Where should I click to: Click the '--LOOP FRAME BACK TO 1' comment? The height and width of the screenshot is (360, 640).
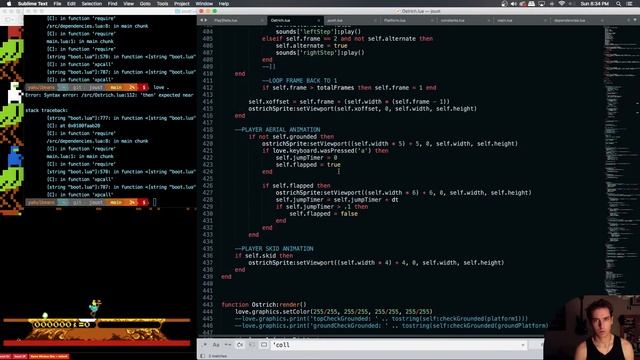click(x=300, y=81)
